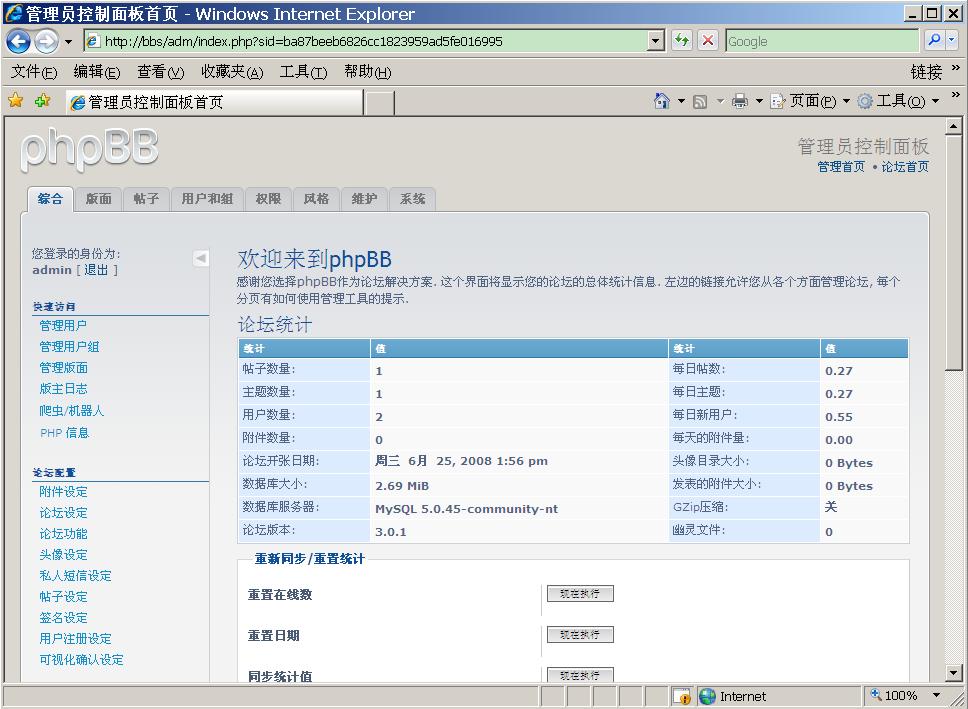Open the 私人短信设定 sidebar link

[x=75, y=576]
